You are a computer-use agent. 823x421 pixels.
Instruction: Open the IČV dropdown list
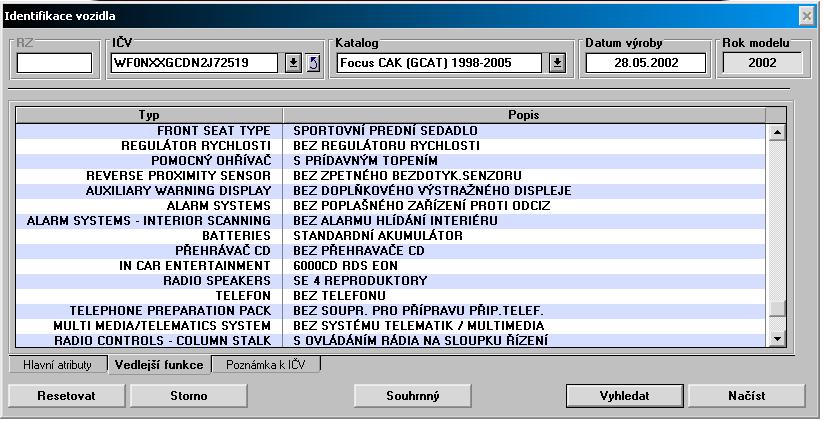click(293, 63)
